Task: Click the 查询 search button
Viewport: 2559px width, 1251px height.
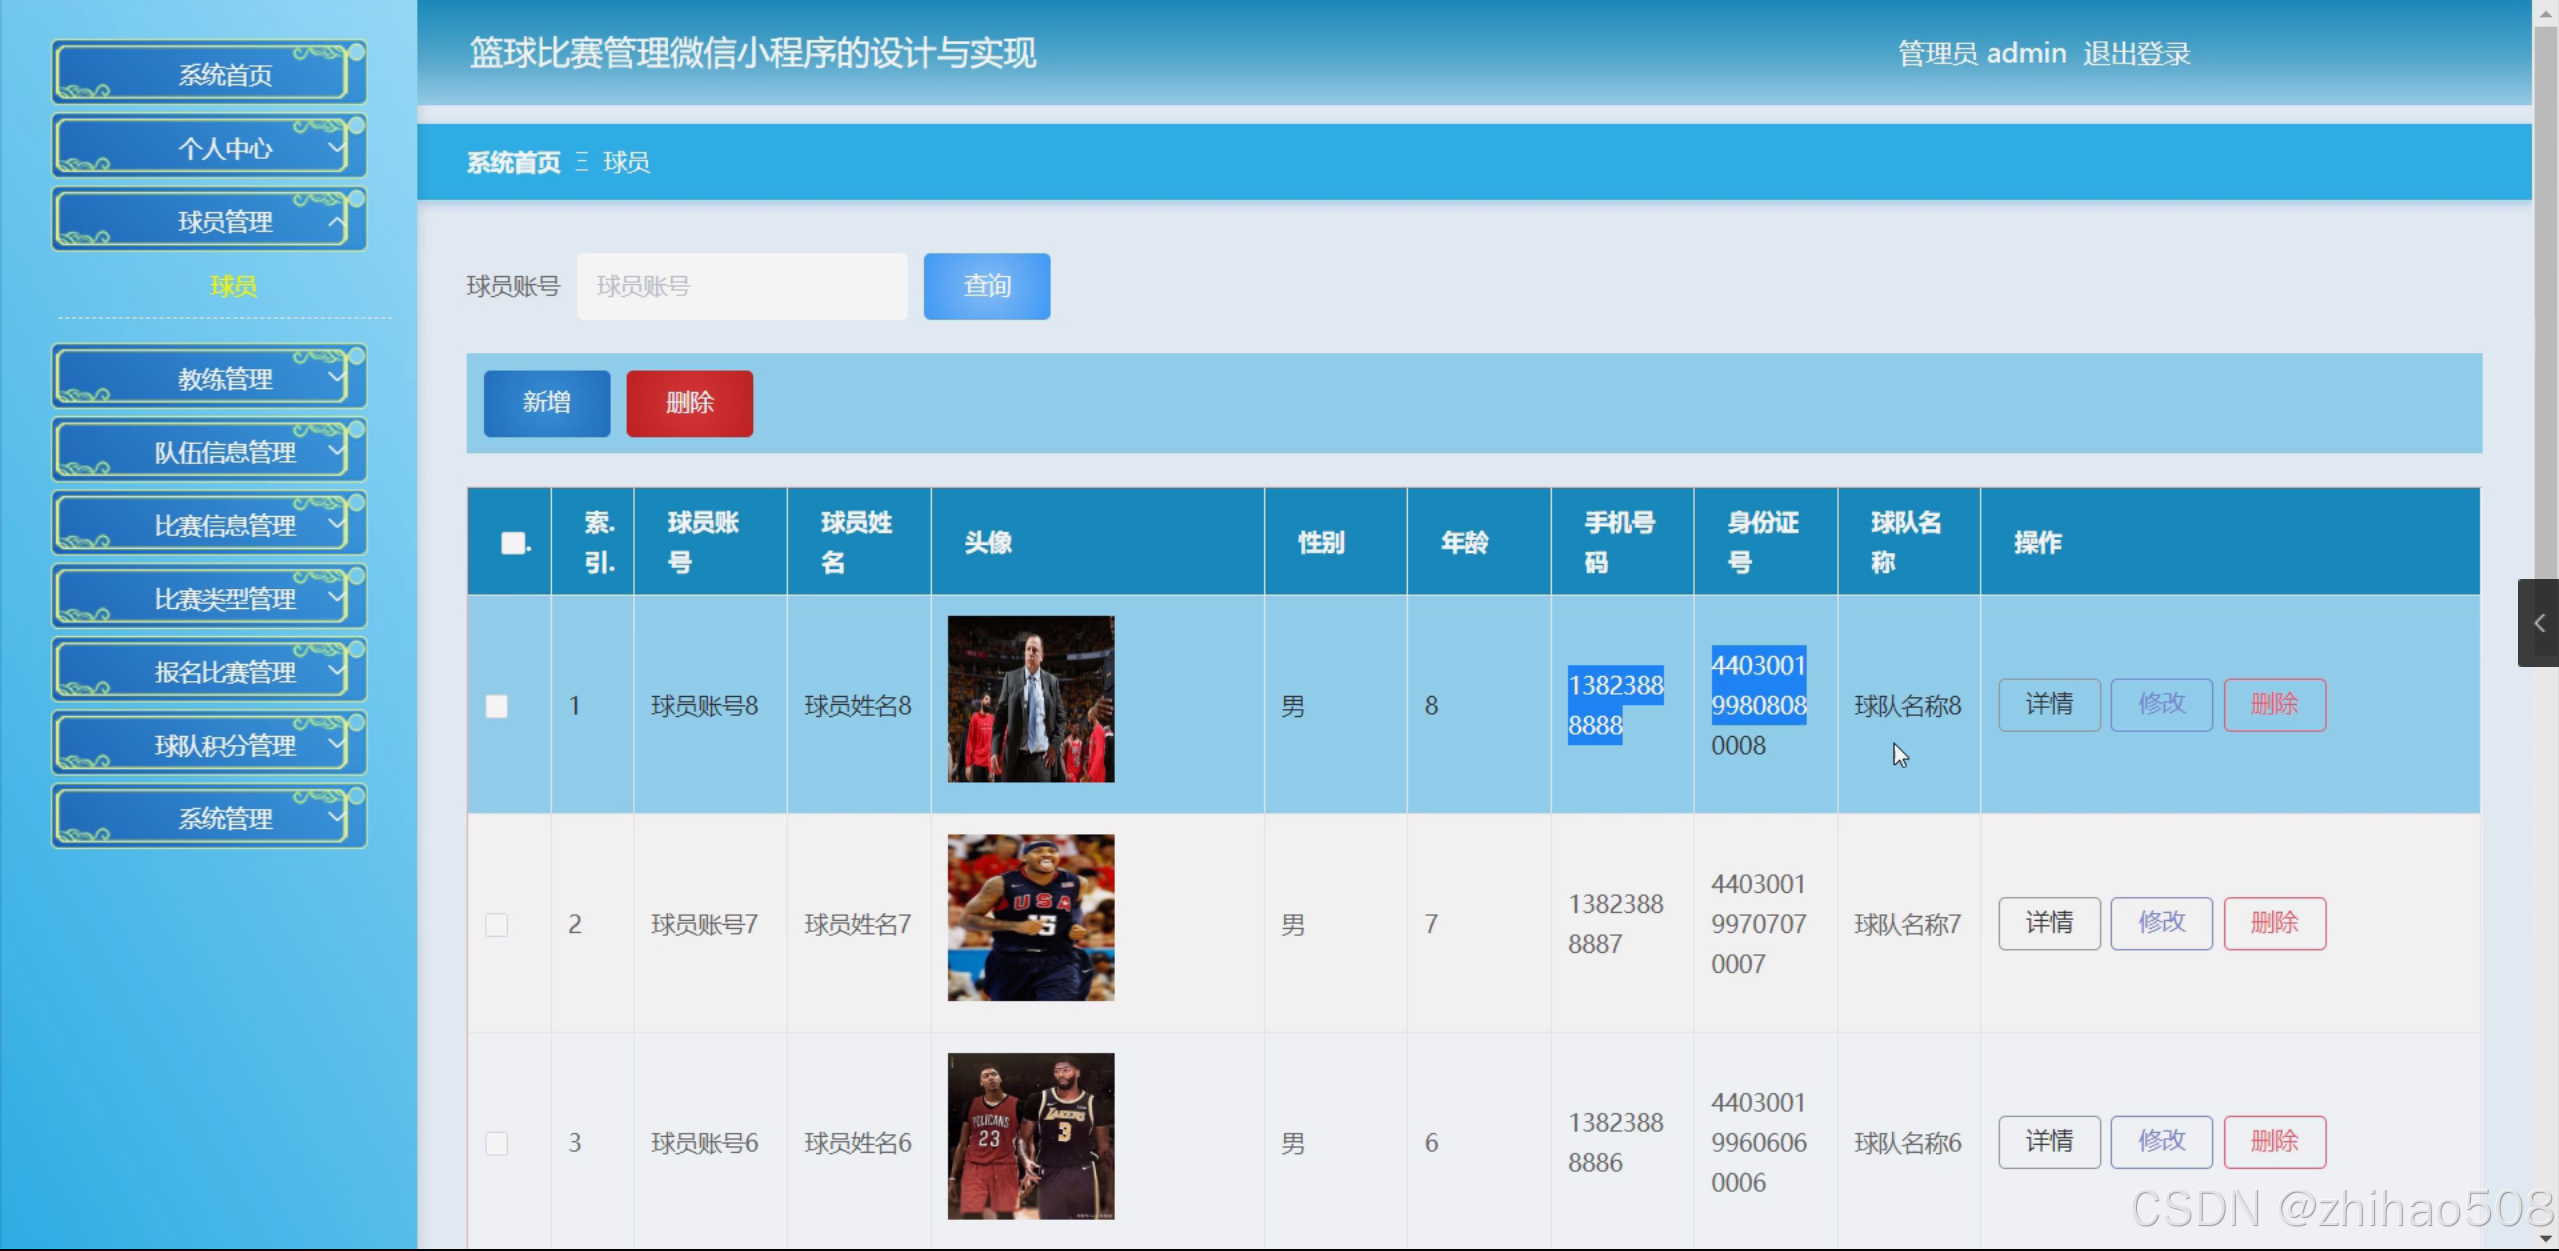Action: point(986,286)
